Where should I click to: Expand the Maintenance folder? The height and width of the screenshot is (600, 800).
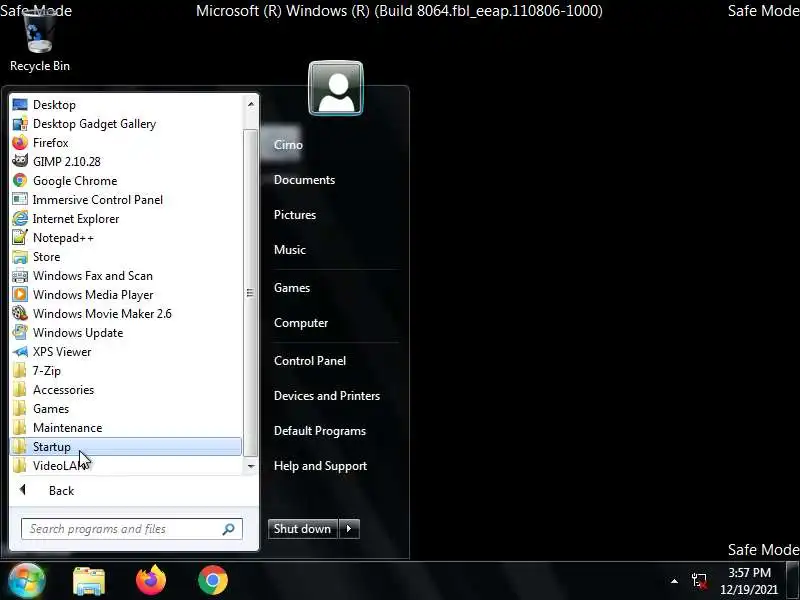point(126,428)
